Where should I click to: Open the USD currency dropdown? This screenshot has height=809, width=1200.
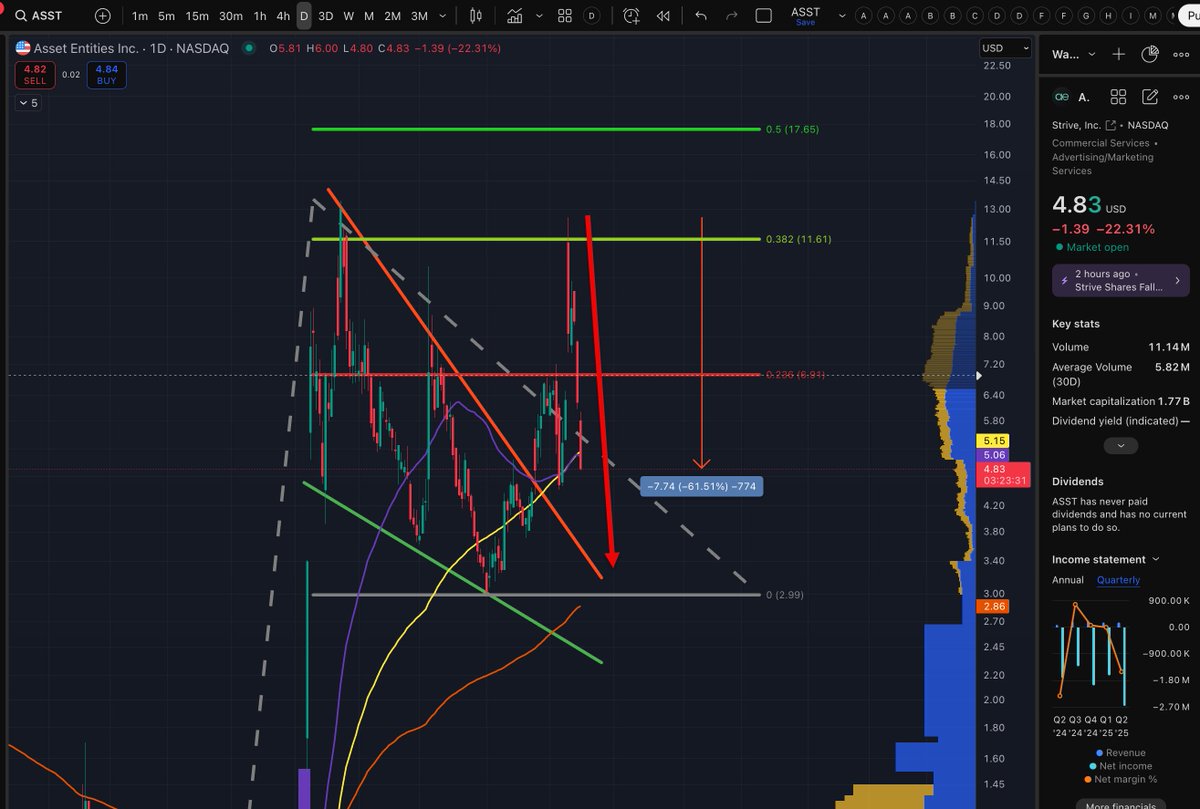1005,48
